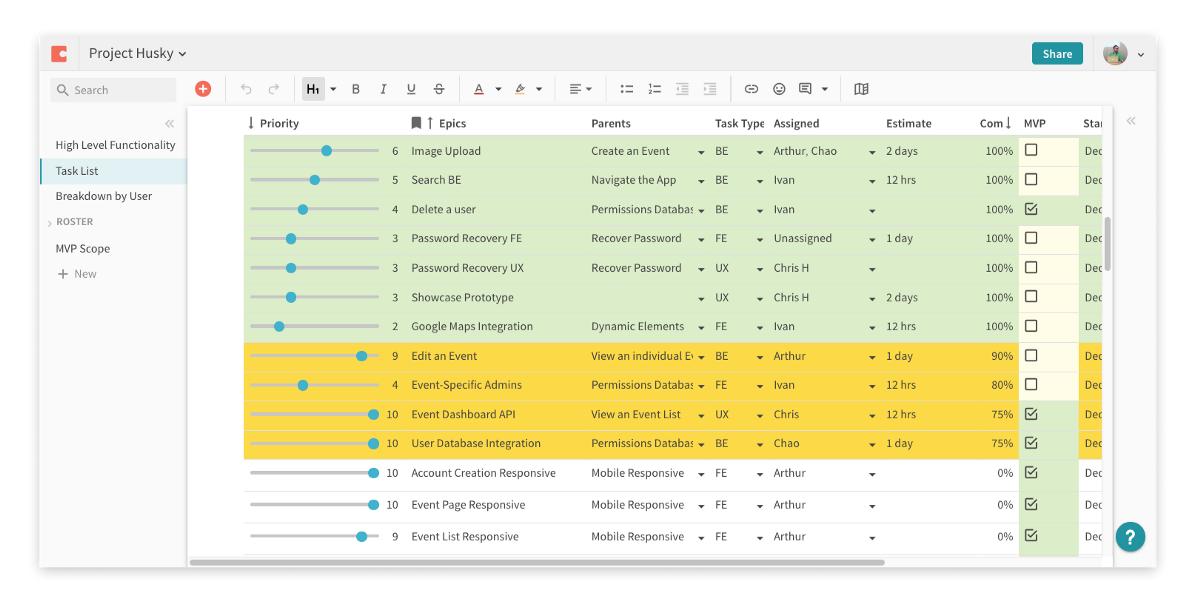
Task: Open text alignment options
Action: pos(580,89)
